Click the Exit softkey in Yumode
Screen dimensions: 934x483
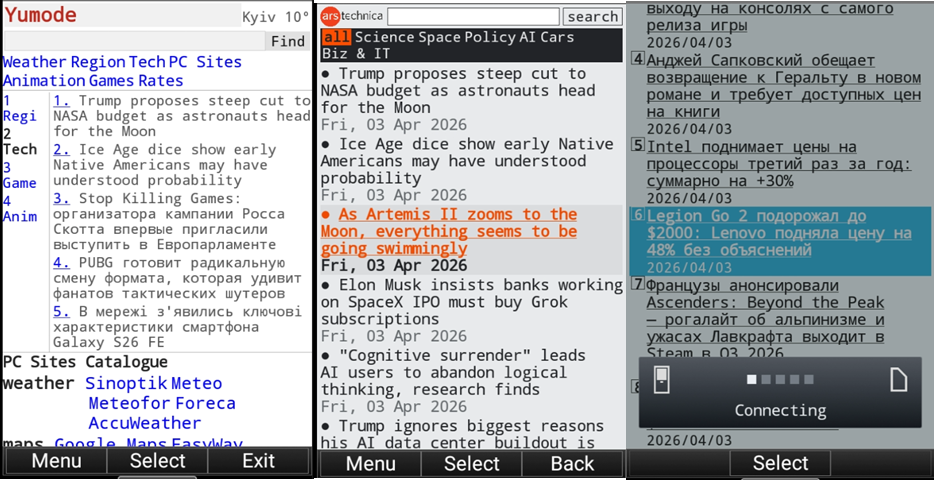click(x=259, y=460)
